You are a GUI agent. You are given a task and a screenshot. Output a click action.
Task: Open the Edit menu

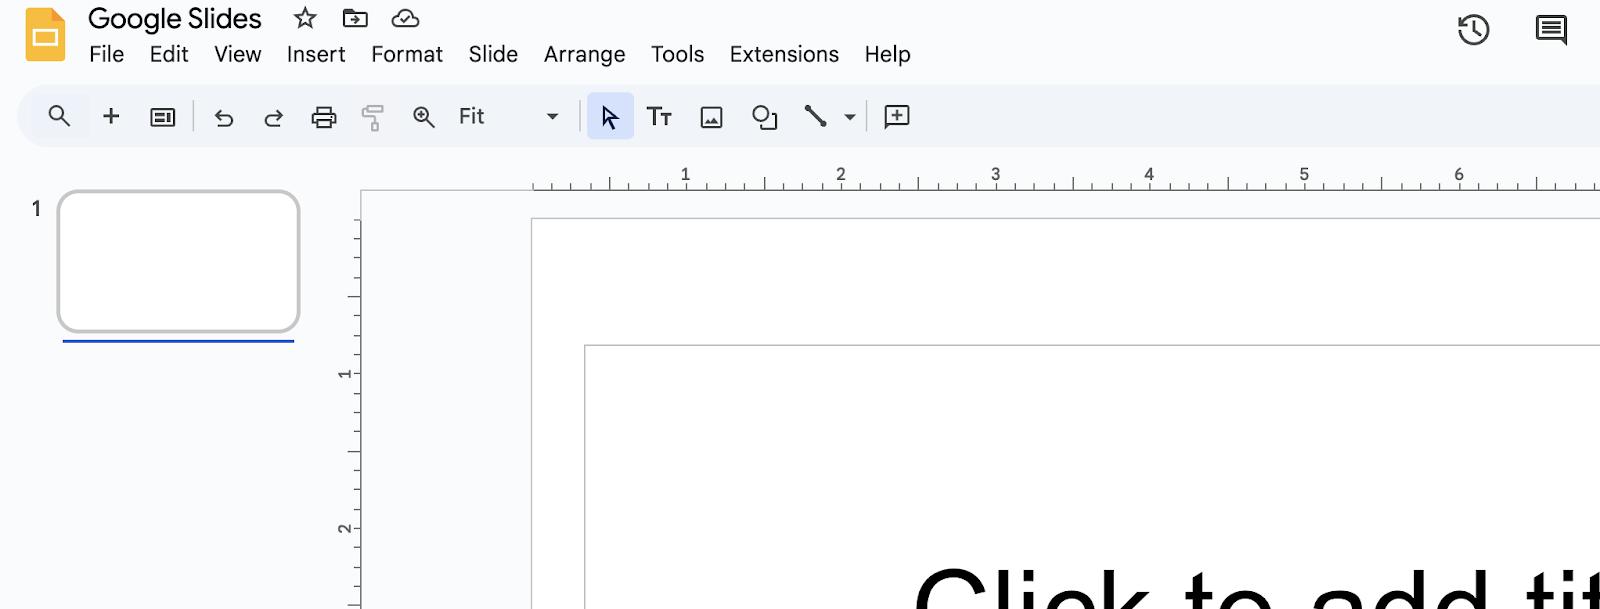coord(169,54)
